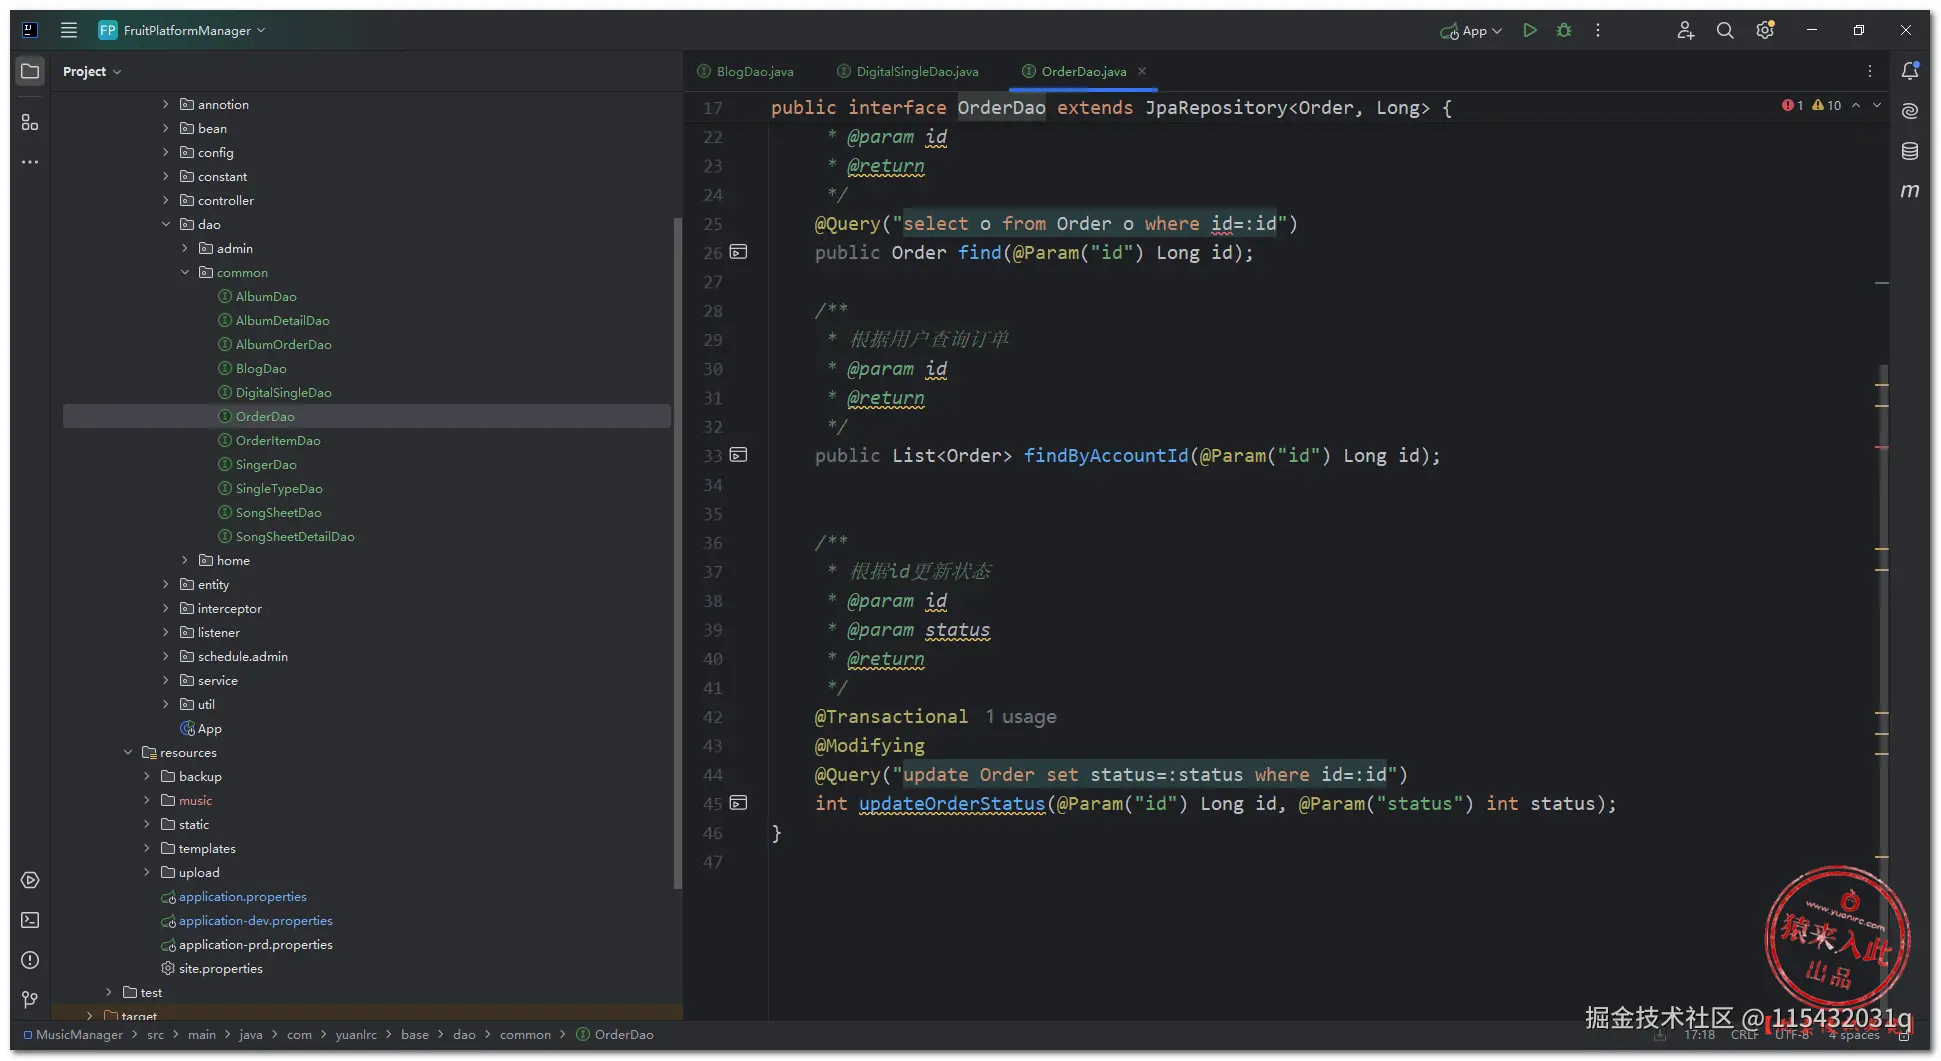Click the warnings count indicator
This screenshot has height=1061, width=1941.
click(x=1826, y=105)
